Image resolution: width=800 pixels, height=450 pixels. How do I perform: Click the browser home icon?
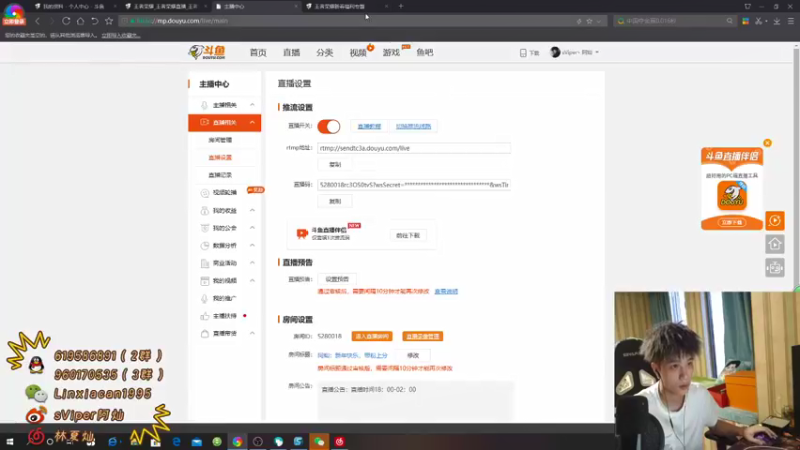point(80,21)
